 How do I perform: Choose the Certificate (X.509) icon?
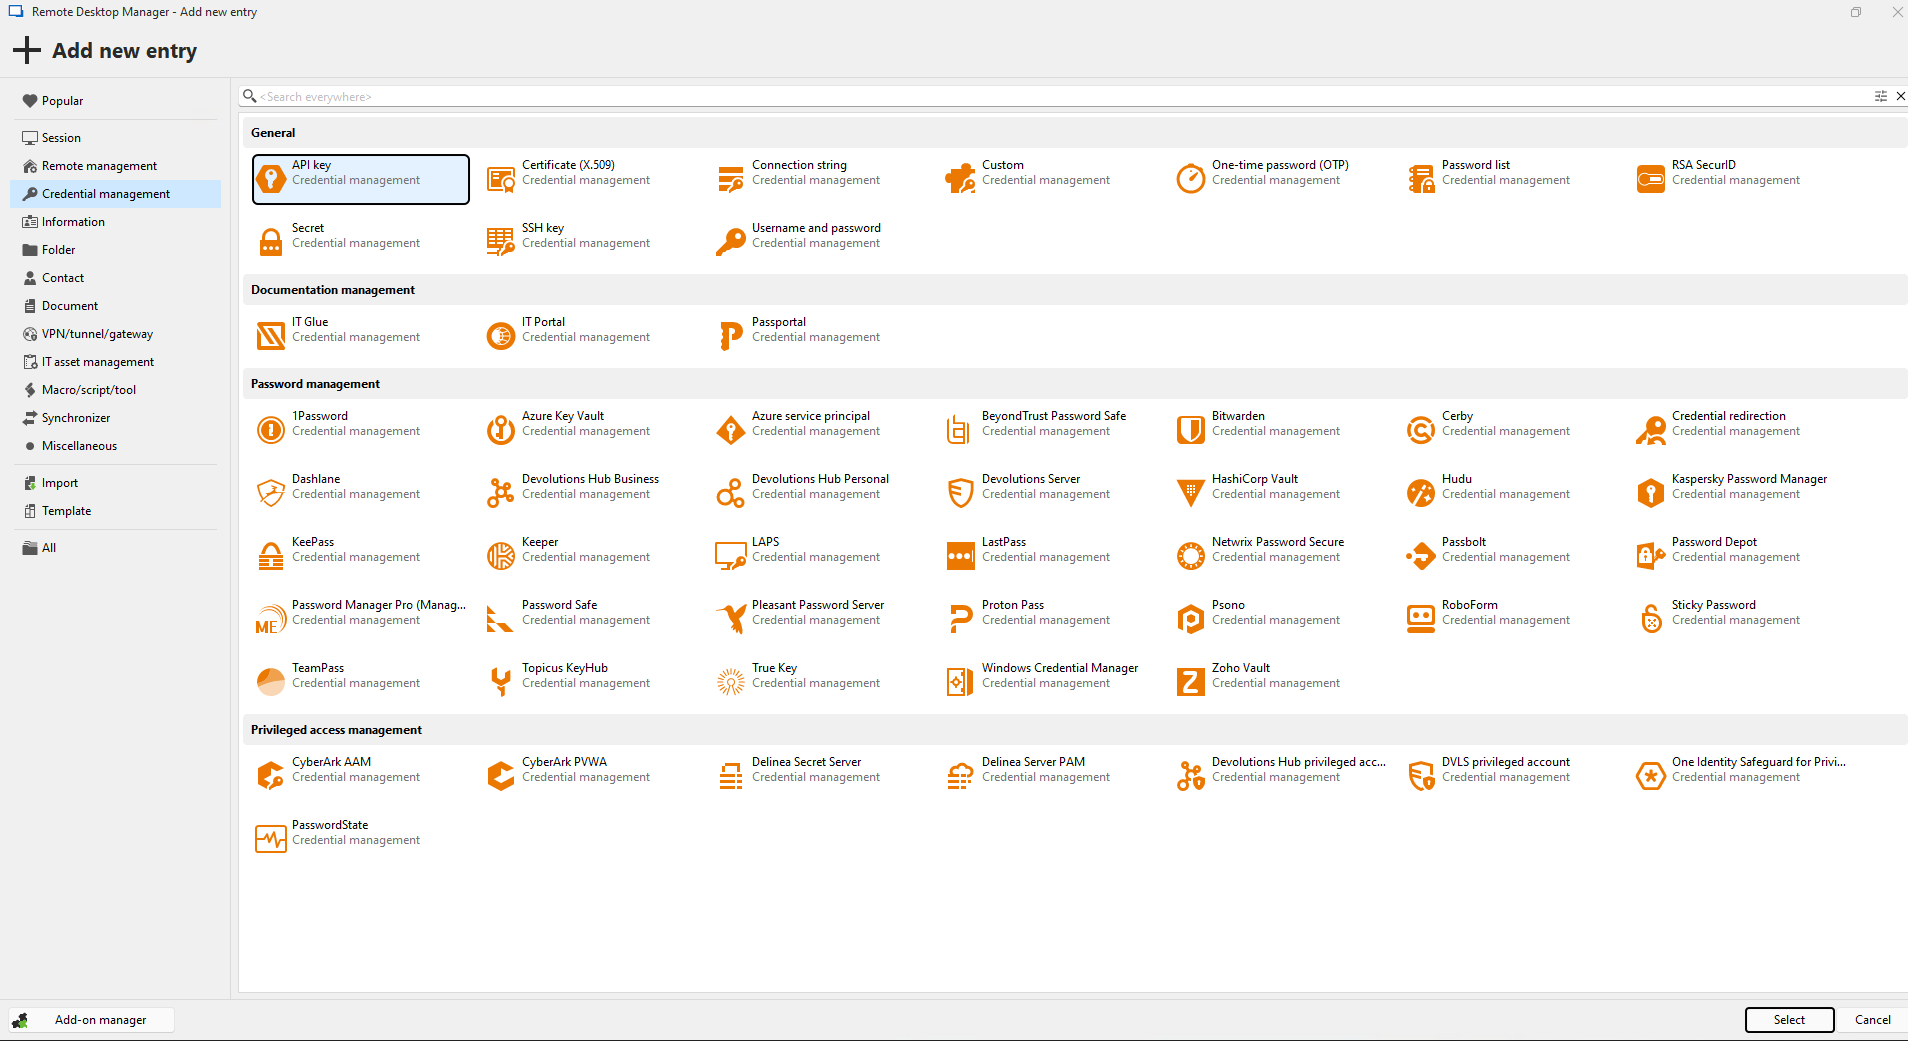(501, 179)
